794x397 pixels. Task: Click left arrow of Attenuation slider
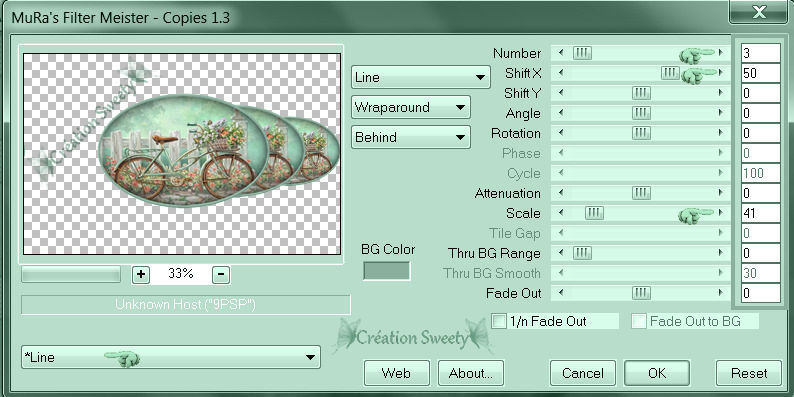[561, 193]
